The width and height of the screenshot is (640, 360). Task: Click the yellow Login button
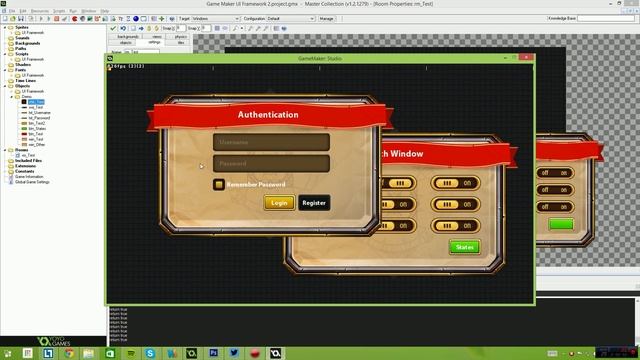[279, 203]
